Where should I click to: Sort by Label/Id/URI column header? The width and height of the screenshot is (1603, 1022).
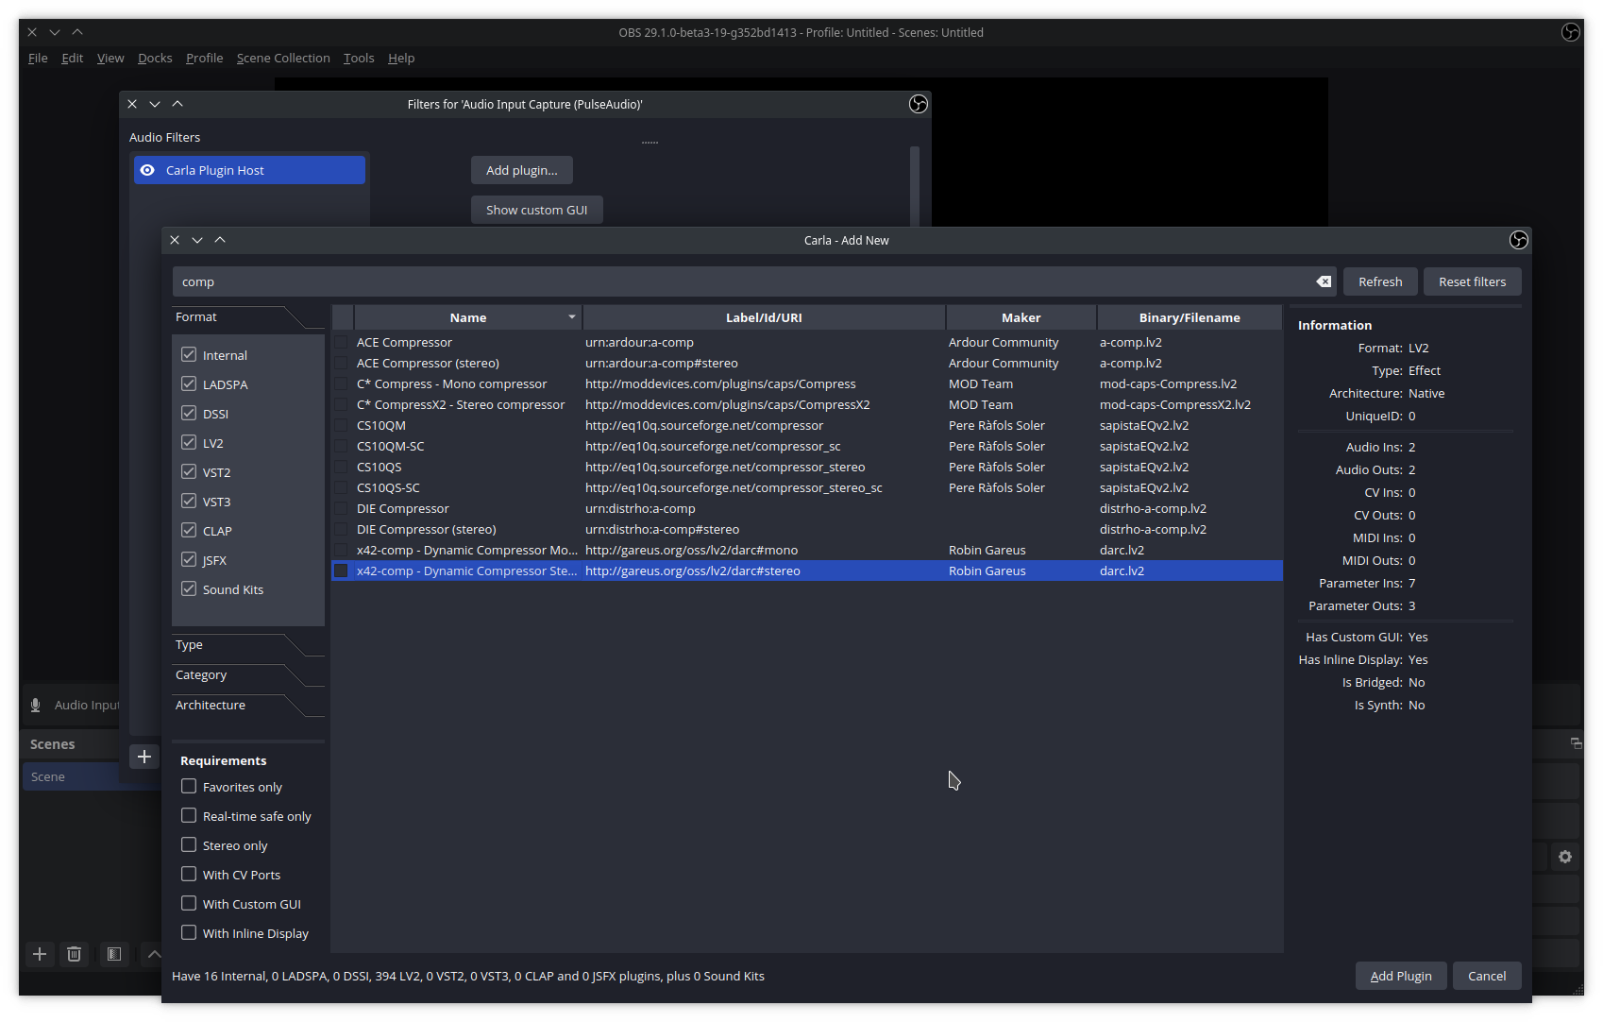tap(764, 318)
